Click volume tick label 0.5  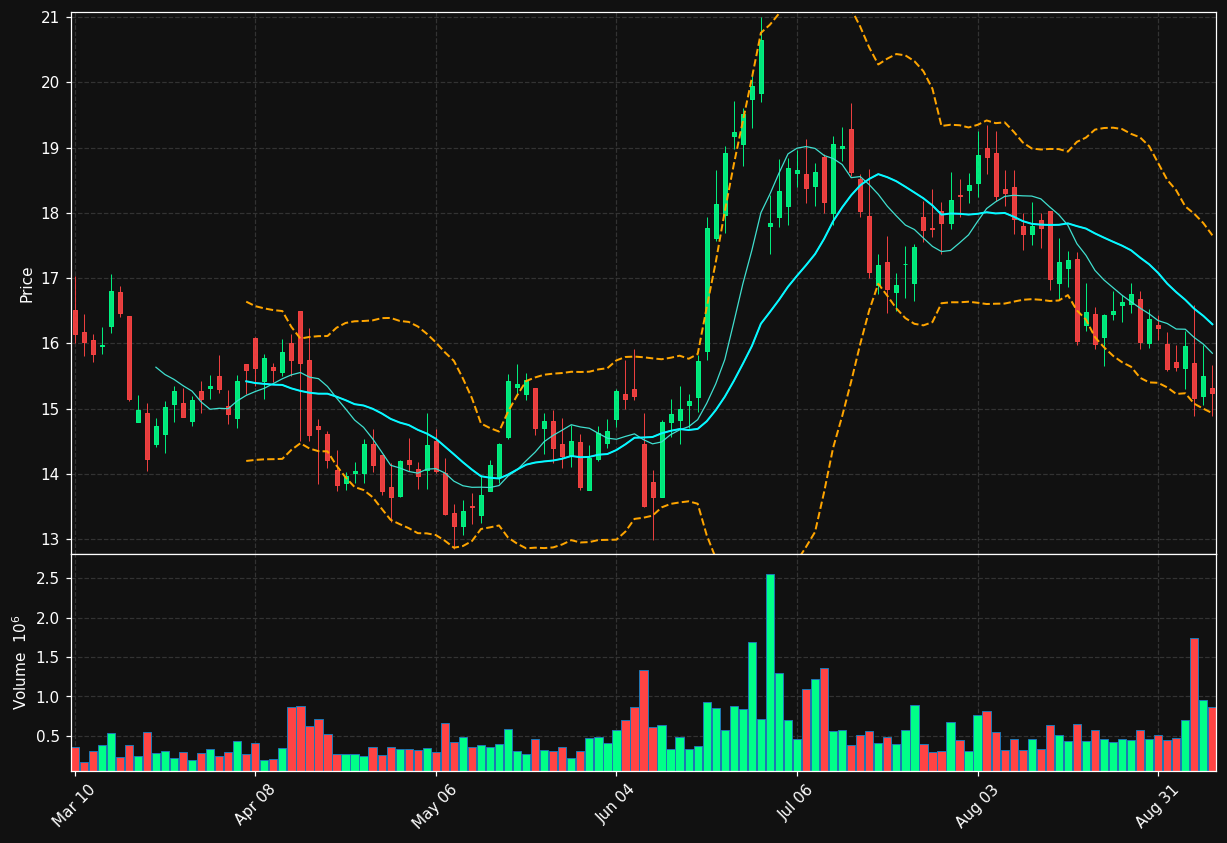(x=48, y=736)
